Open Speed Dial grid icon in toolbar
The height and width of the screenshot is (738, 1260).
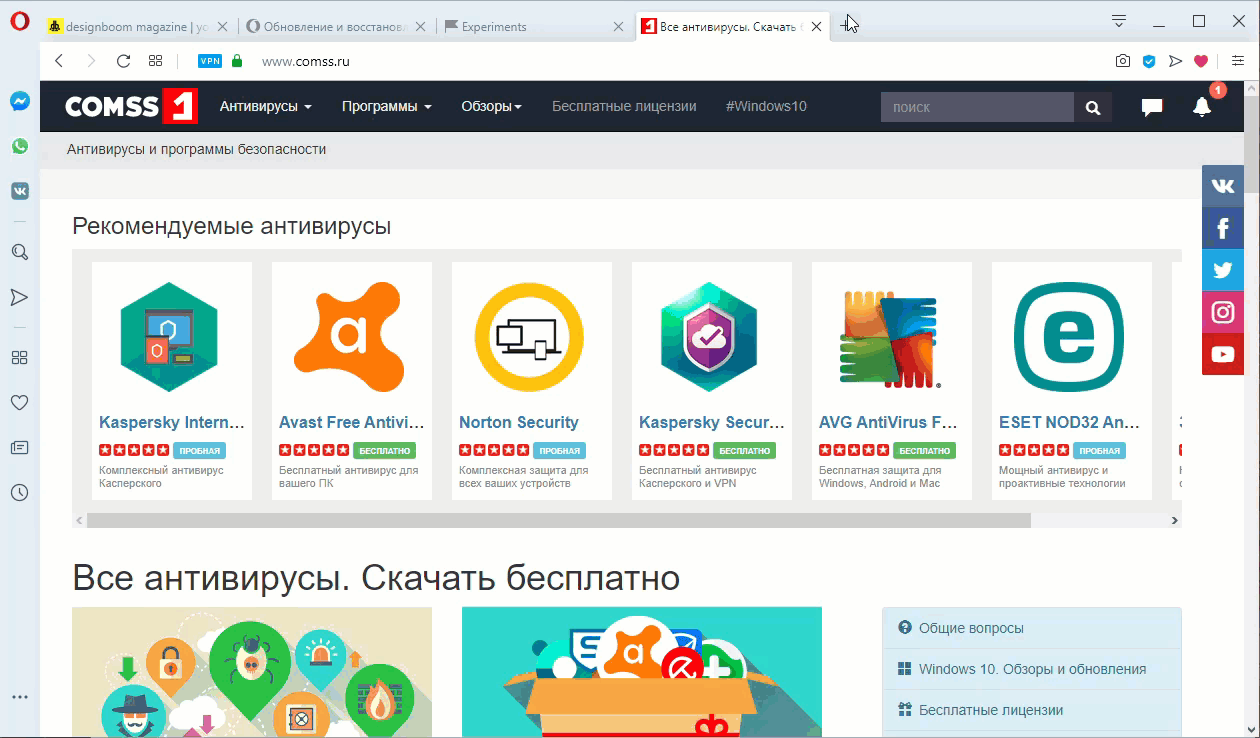[x=155, y=61]
